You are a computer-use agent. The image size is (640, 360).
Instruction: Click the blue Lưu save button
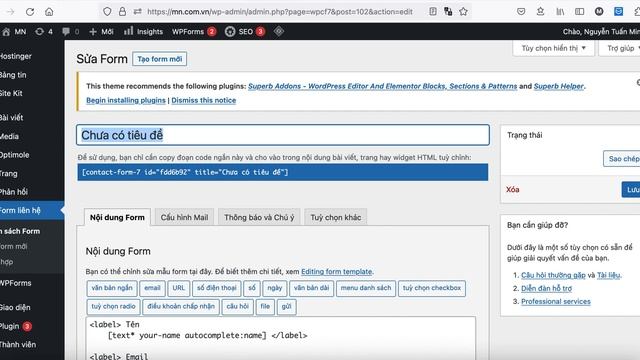tap(631, 190)
